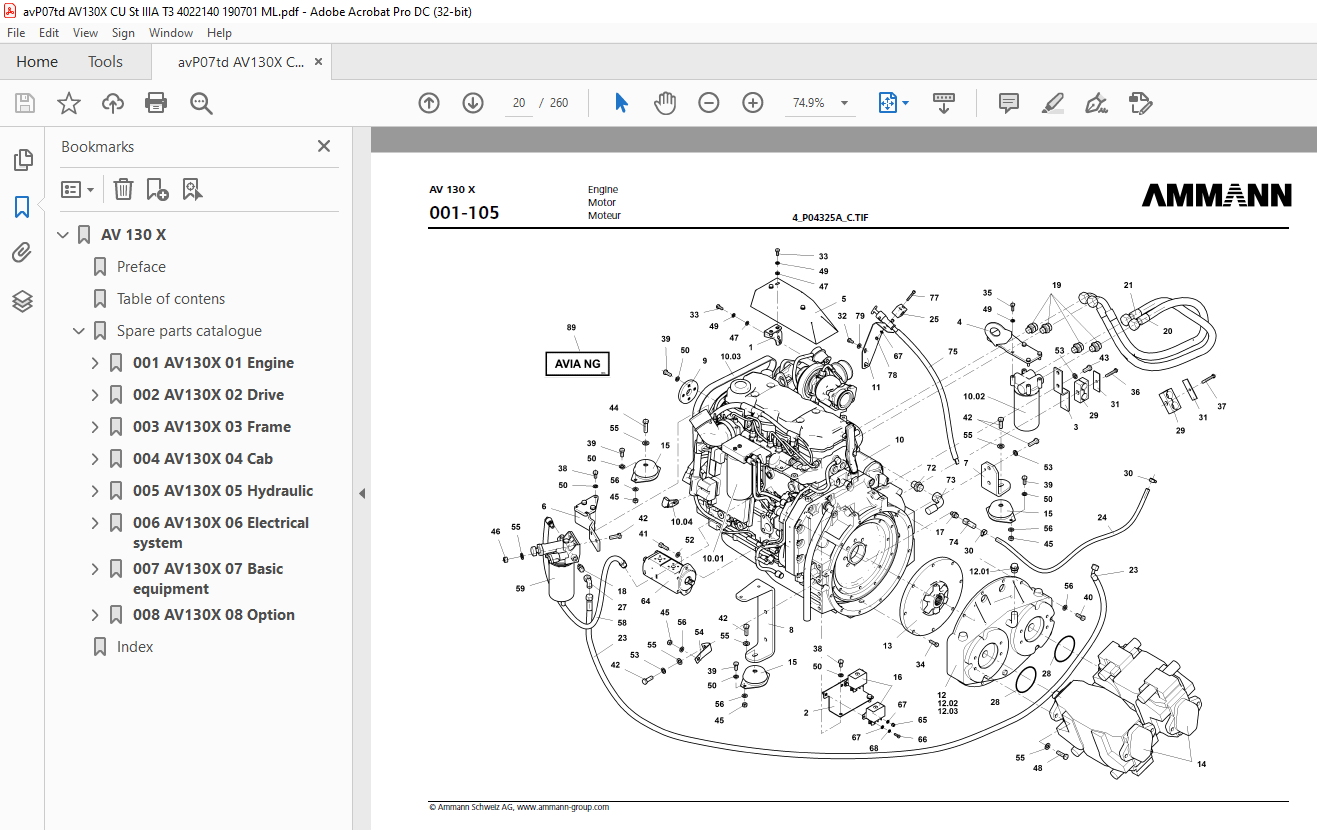The image size is (1317, 830).
Task: Open the Layers panel icon
Action: pyautogui.click(x=22, y=301)
